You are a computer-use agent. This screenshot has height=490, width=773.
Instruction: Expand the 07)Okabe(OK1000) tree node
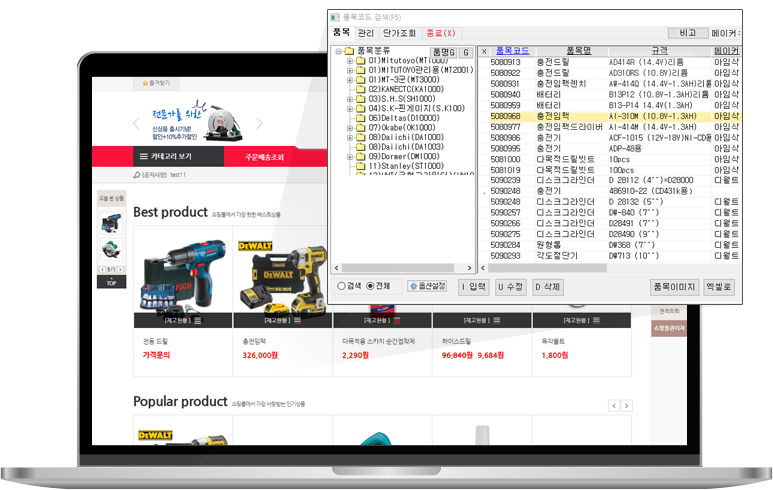coord(350,128)
